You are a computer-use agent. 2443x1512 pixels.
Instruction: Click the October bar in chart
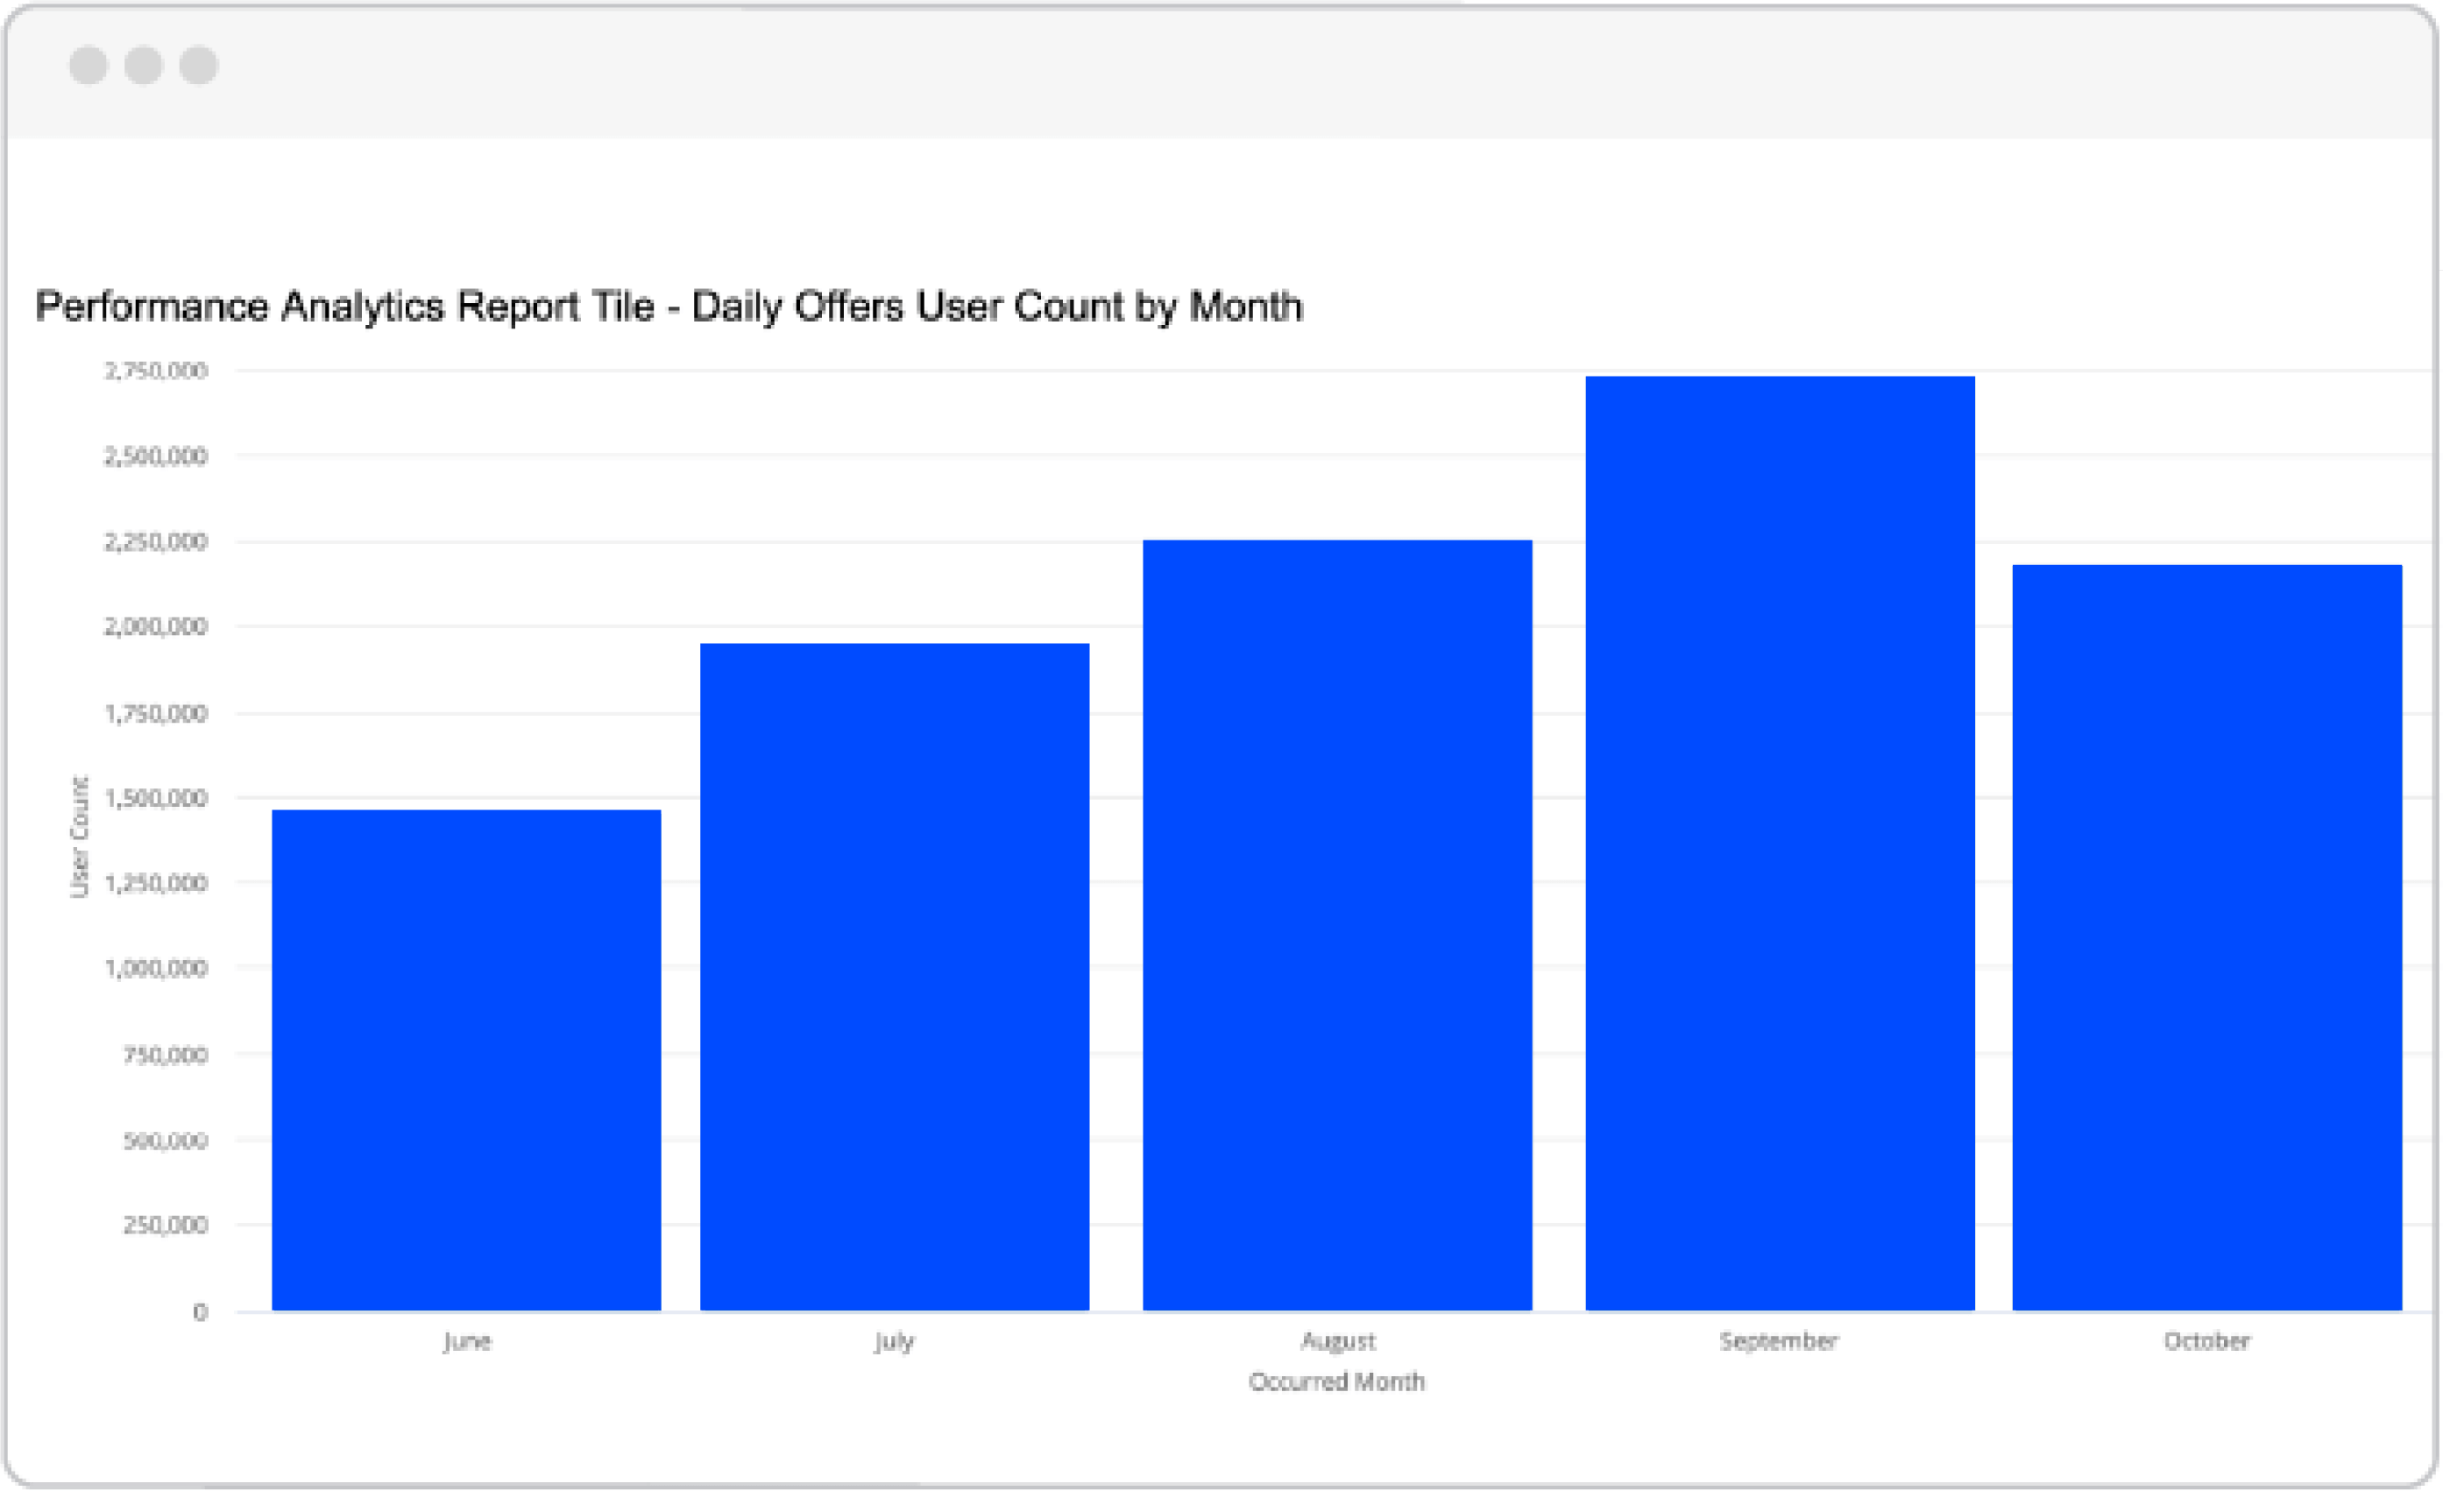[x=2207, y=937]
